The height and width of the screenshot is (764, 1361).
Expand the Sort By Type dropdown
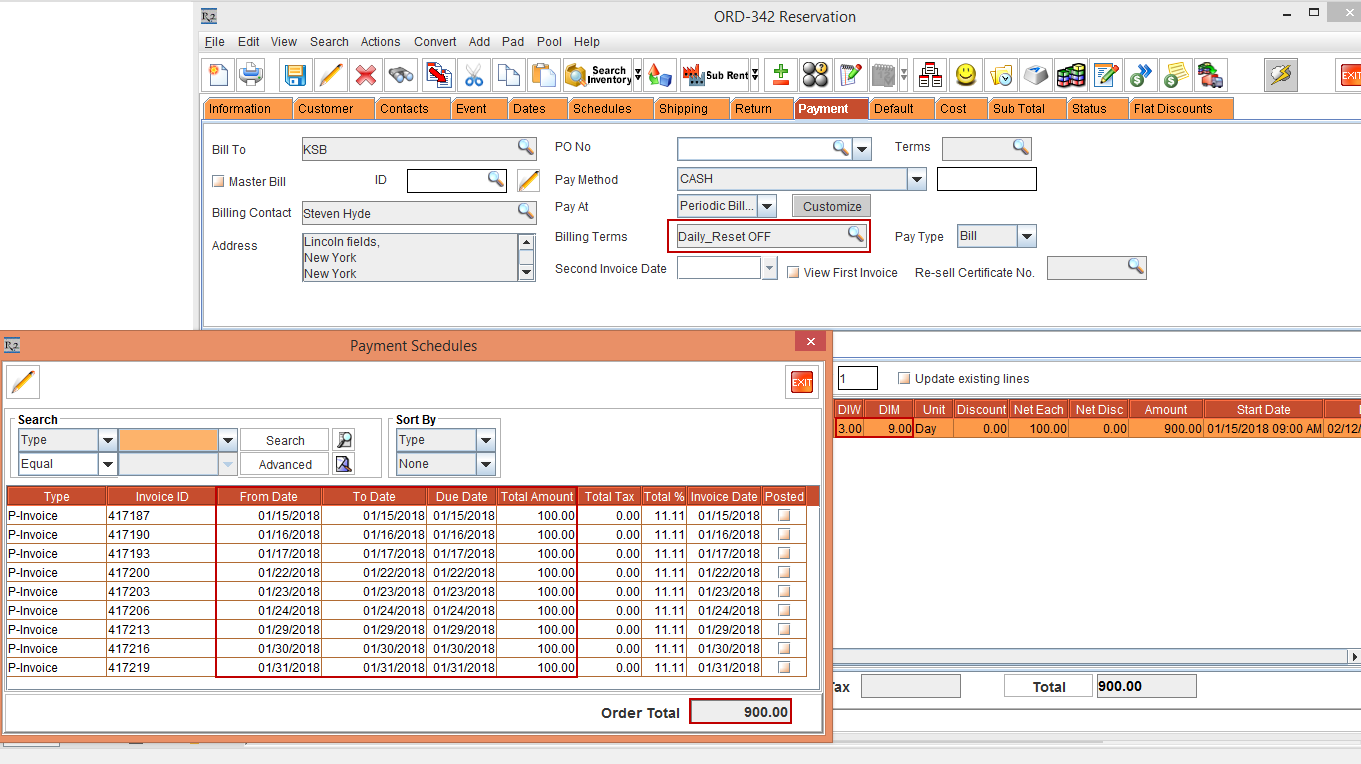[x=486, y=440]
